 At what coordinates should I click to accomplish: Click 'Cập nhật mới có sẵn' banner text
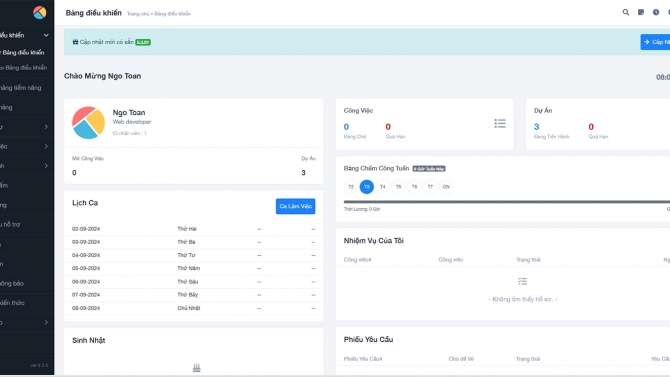(x=107, y=42)
